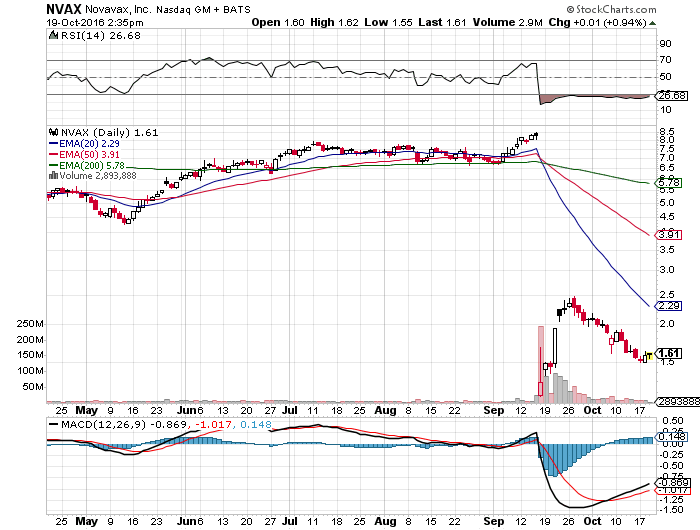Click the 2893888 volume tag on right axis
Image resolution: width=700 pixels, height=530 pixels.
[x=679, y=401]
